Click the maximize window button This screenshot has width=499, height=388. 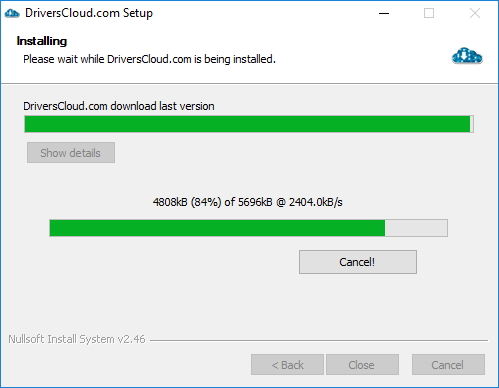click(x=429, y=13)
